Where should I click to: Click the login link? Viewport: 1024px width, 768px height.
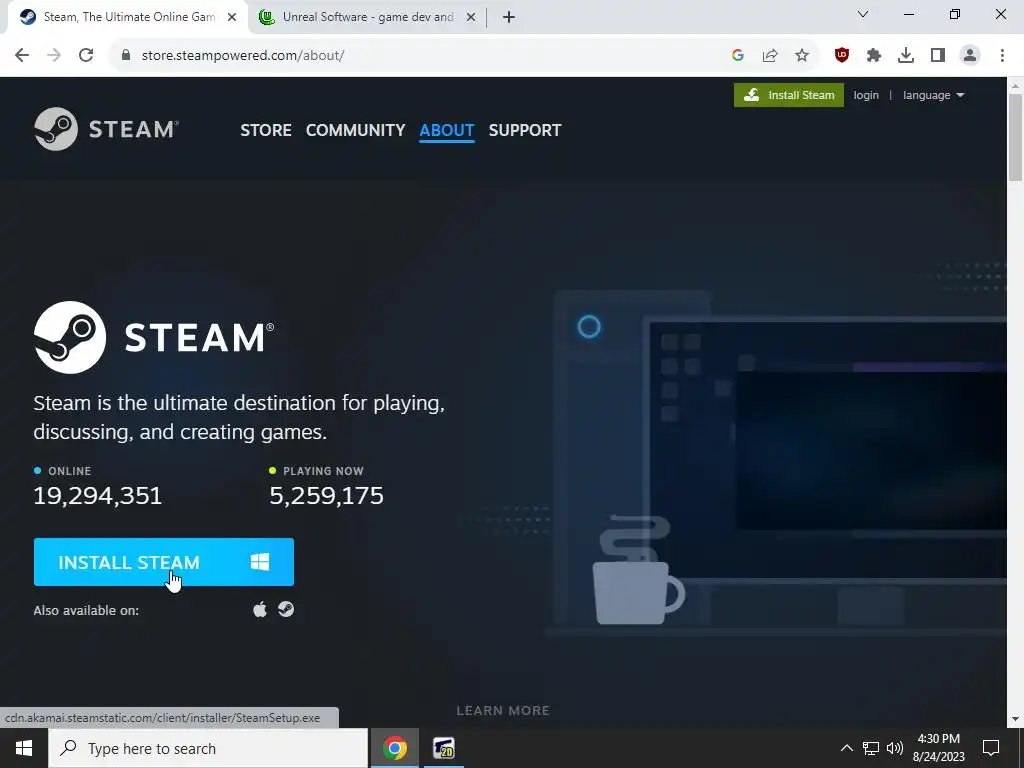pyautogui.click(x=866, y=95)
